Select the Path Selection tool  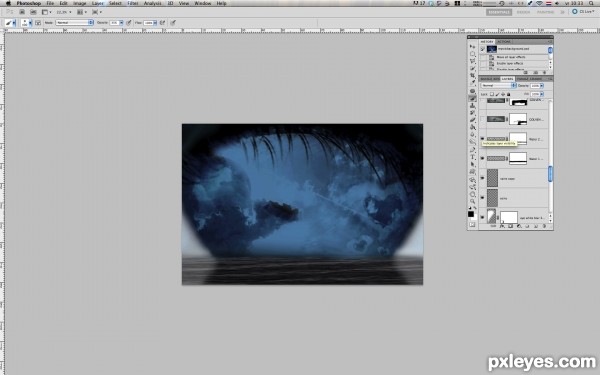click(472, 164)
